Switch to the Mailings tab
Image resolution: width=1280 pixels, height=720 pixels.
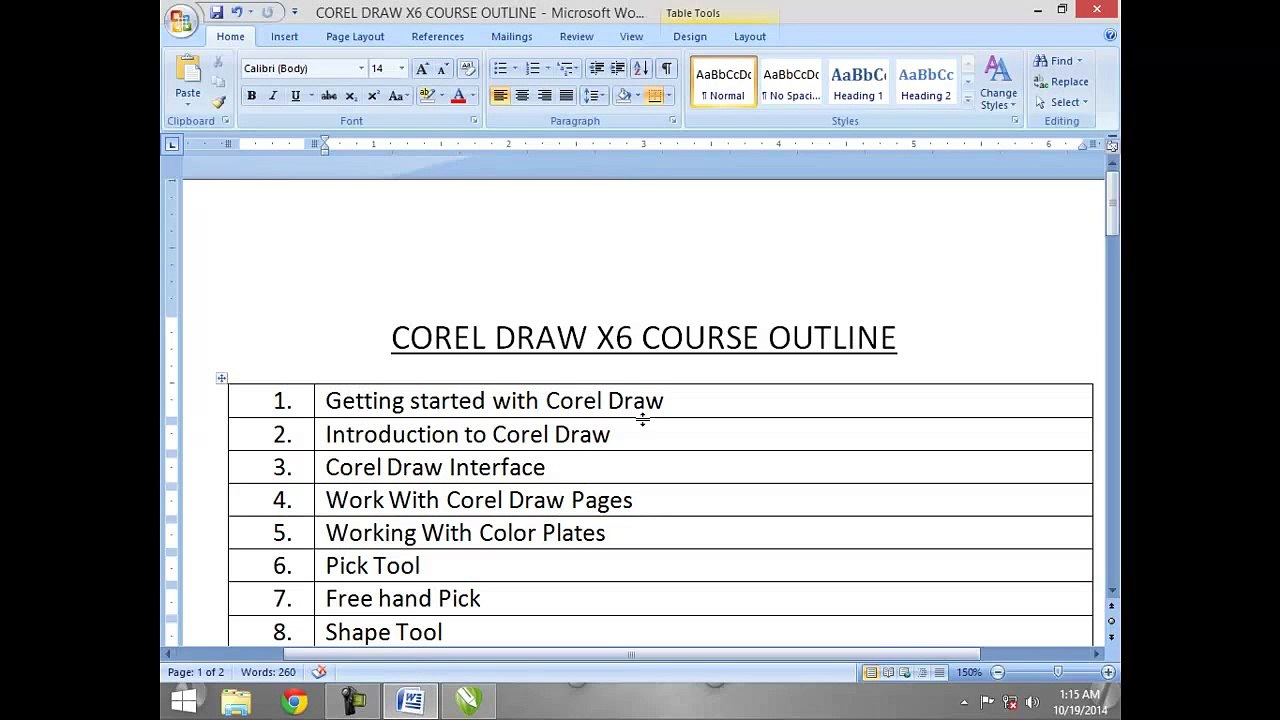pyautogui.click(x=511, y=36)
